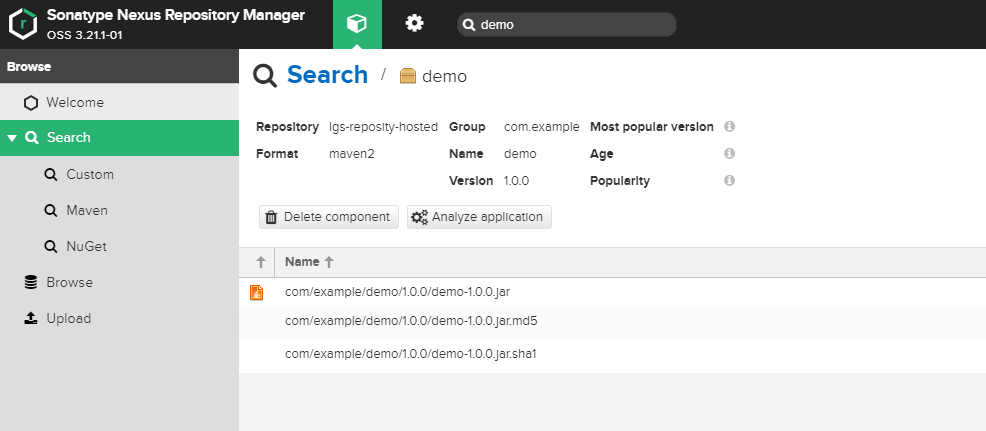The height and width of the screenshot is (431, 986).
Task: Click the Welcome hexagon icon
Action: [32, 102]
